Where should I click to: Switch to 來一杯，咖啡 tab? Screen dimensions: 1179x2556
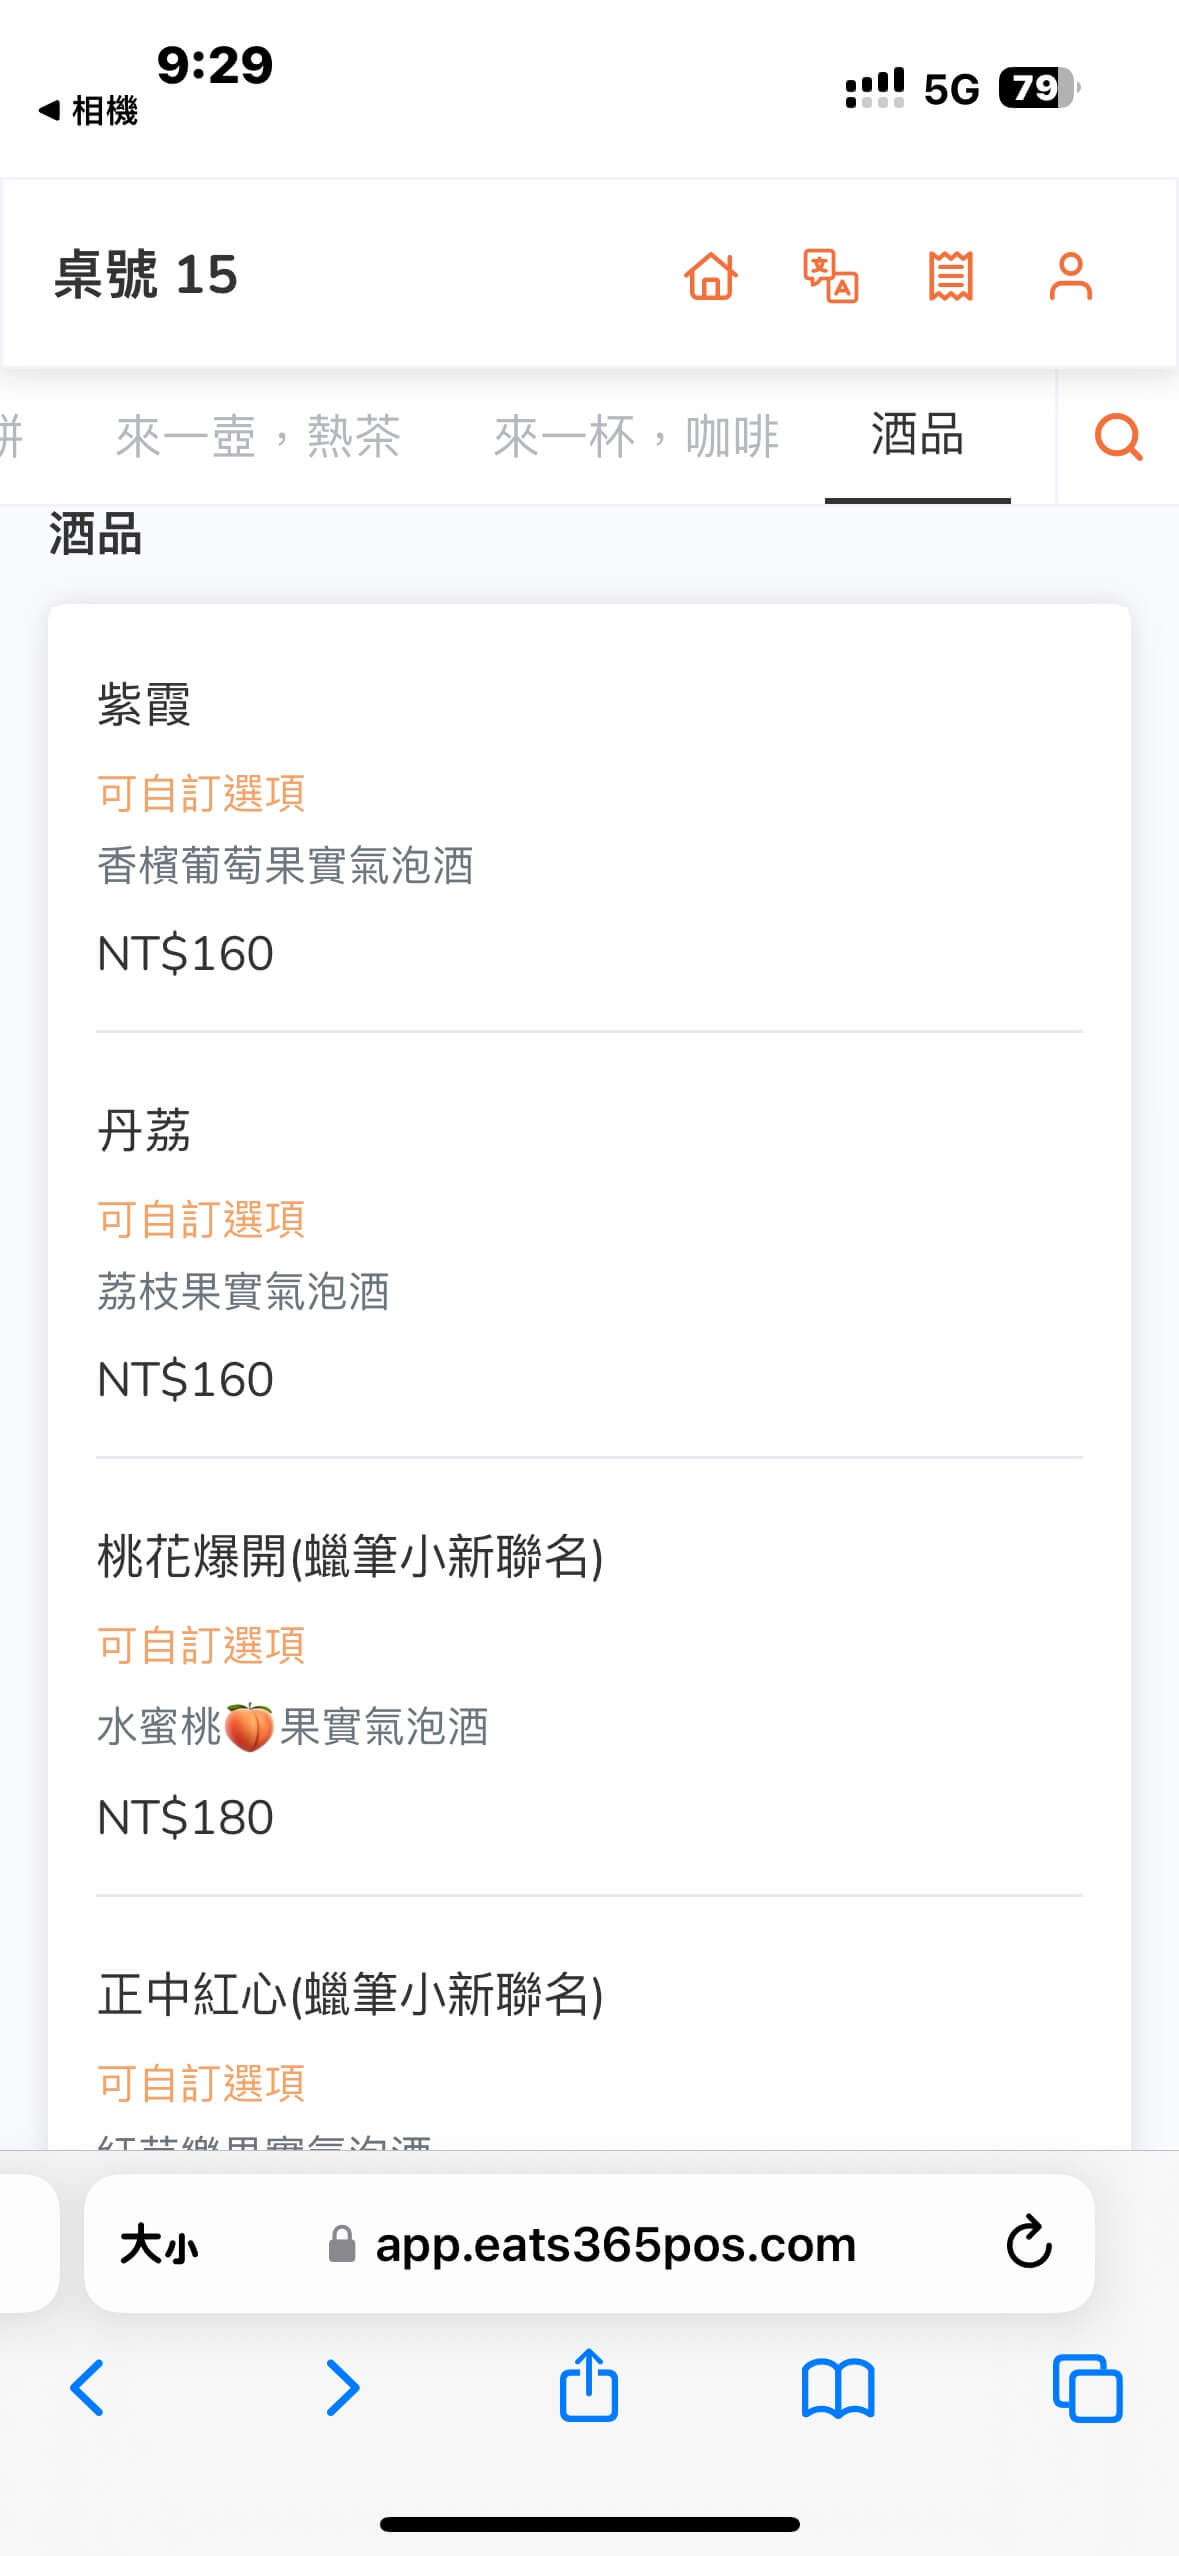point(636,437)
